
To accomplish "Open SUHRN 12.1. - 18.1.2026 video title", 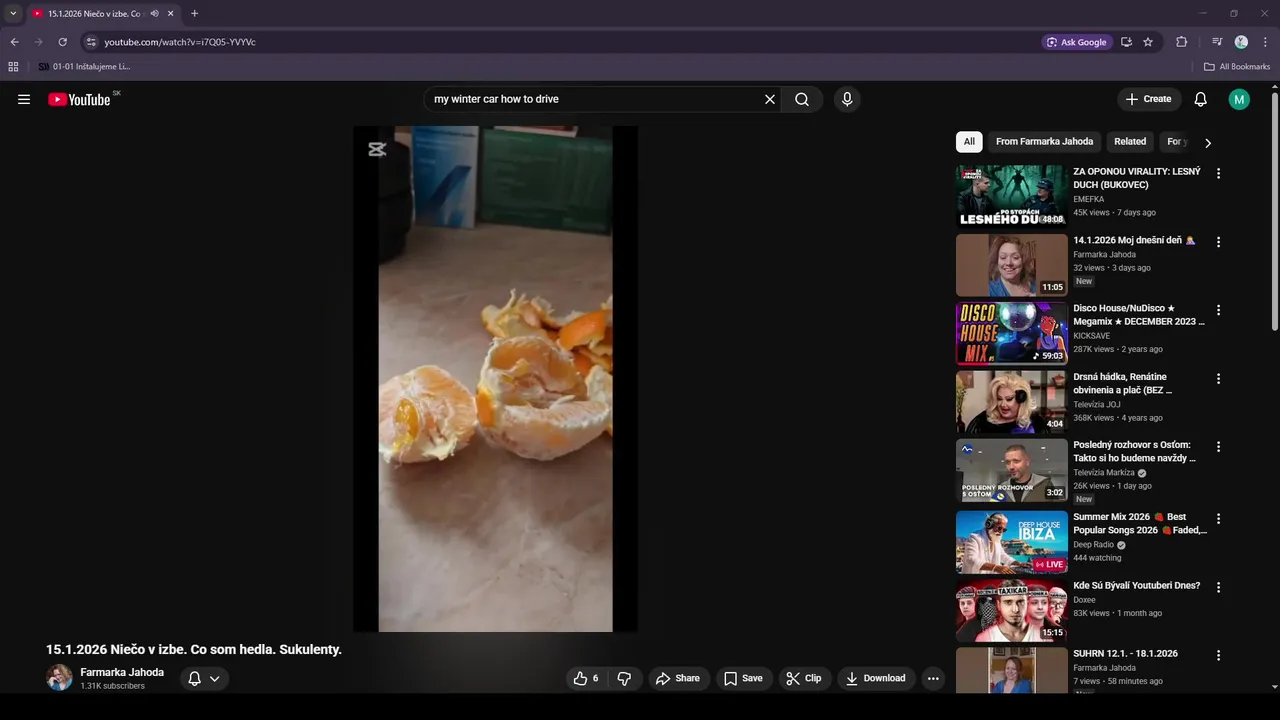I will coord(1125,653).
